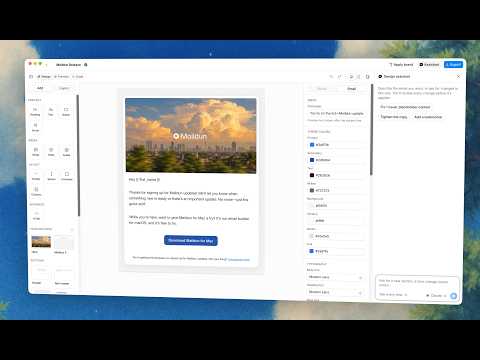Select the clouds hero image thumbnail
480x360 pixels.
coord(41,242)
